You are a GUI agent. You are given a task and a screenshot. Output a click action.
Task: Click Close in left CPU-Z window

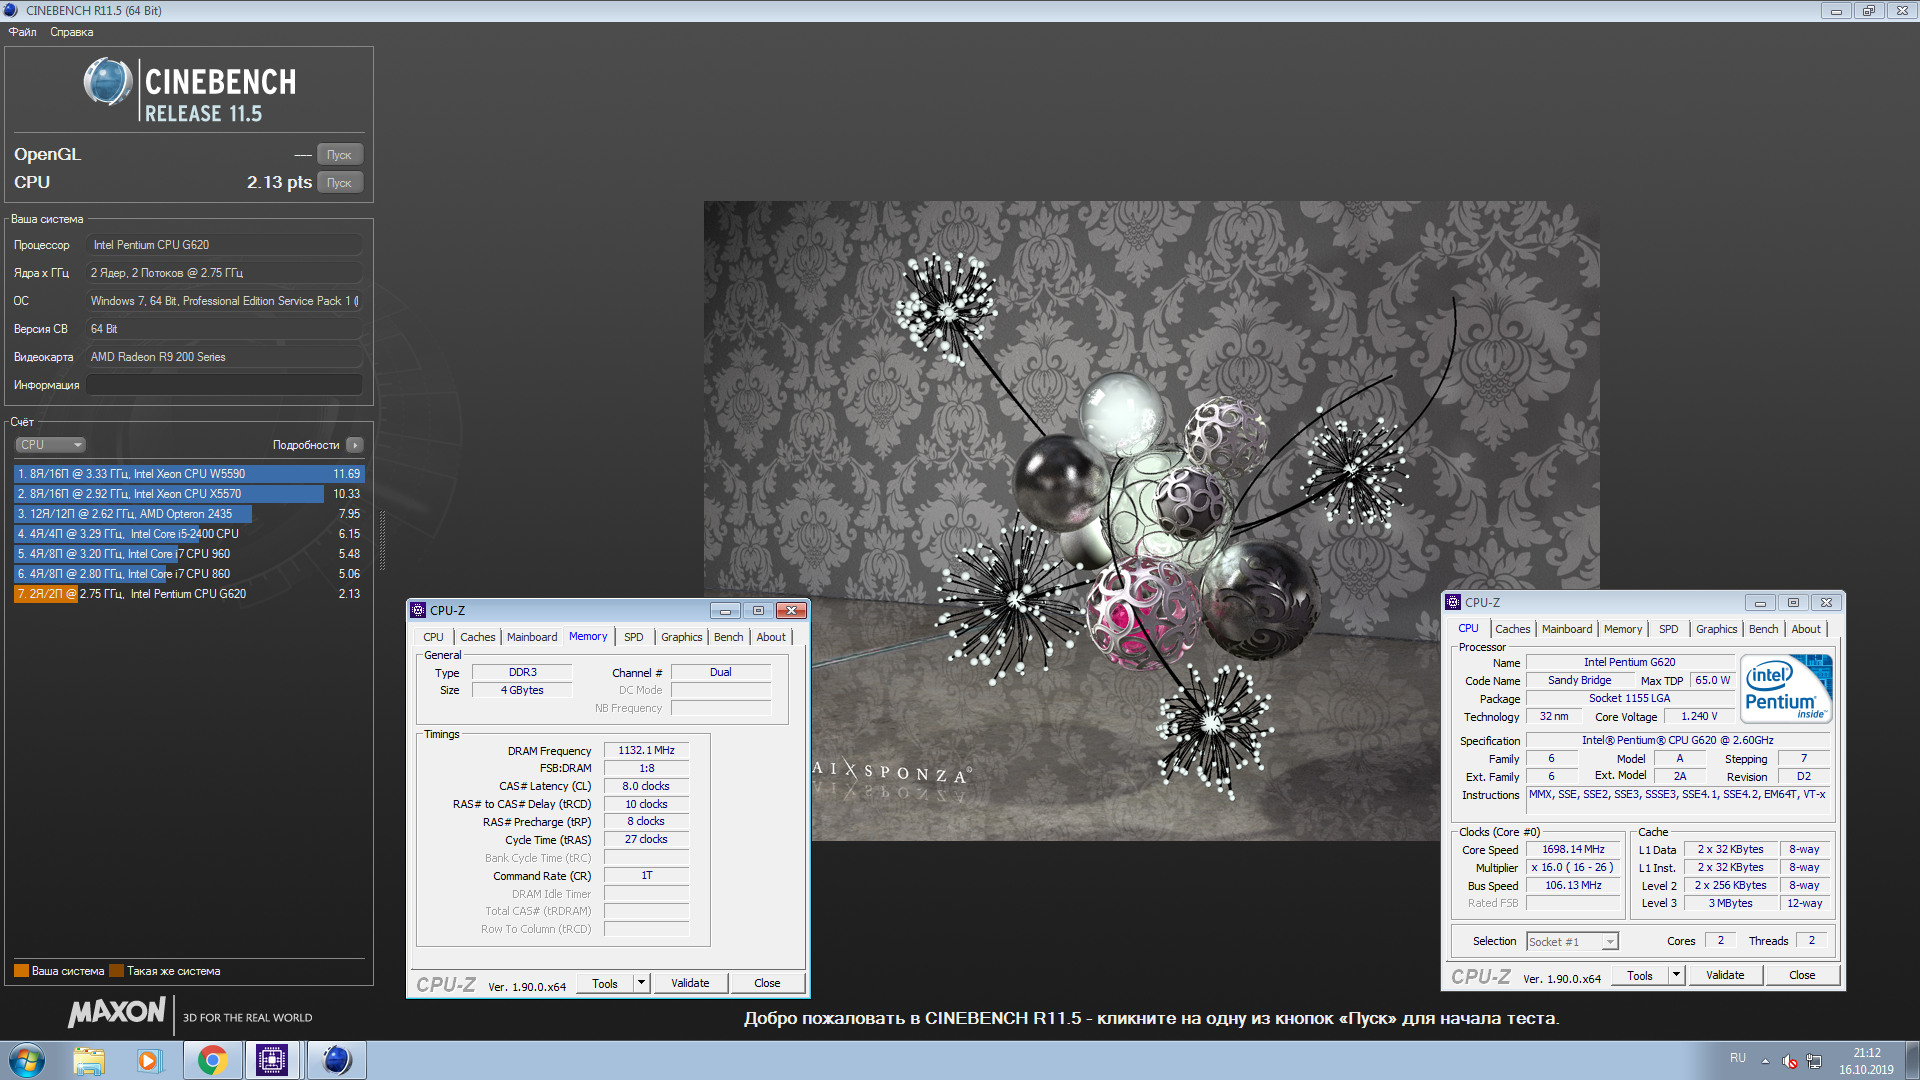[767, 983]
